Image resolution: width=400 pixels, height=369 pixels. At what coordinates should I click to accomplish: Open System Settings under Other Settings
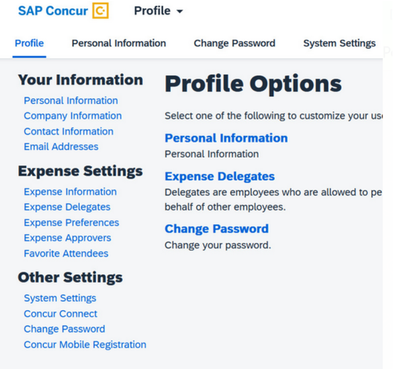60,298
